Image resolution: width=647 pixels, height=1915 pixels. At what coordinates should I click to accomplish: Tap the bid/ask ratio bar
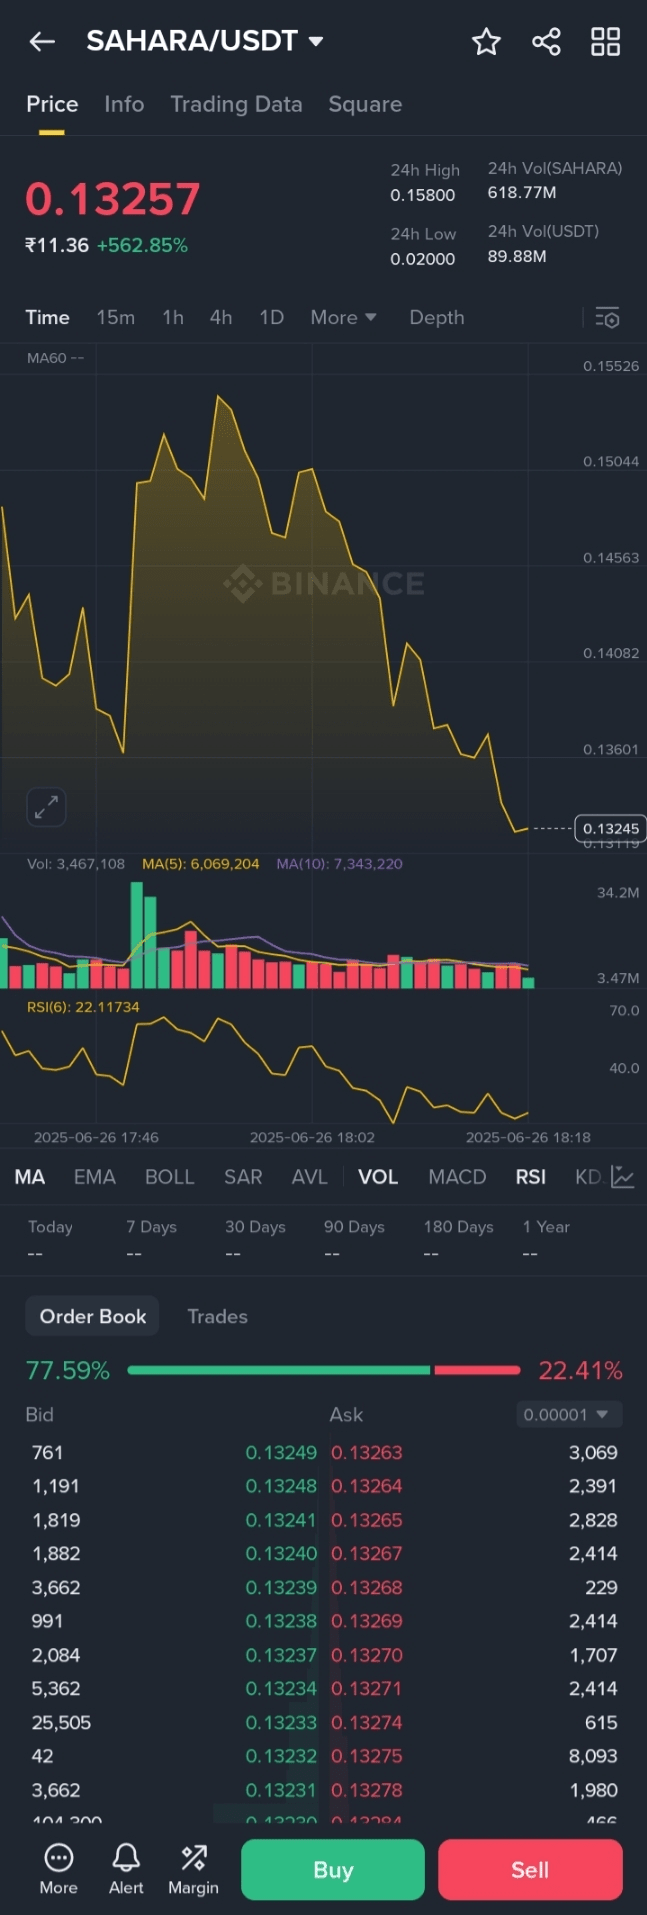(x=324, y=1370)
